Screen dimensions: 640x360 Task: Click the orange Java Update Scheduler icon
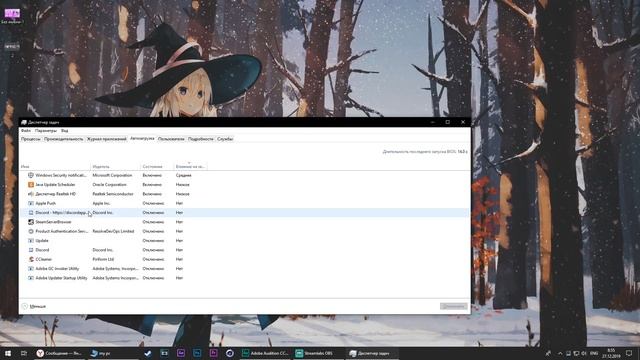tap(31, 184)
